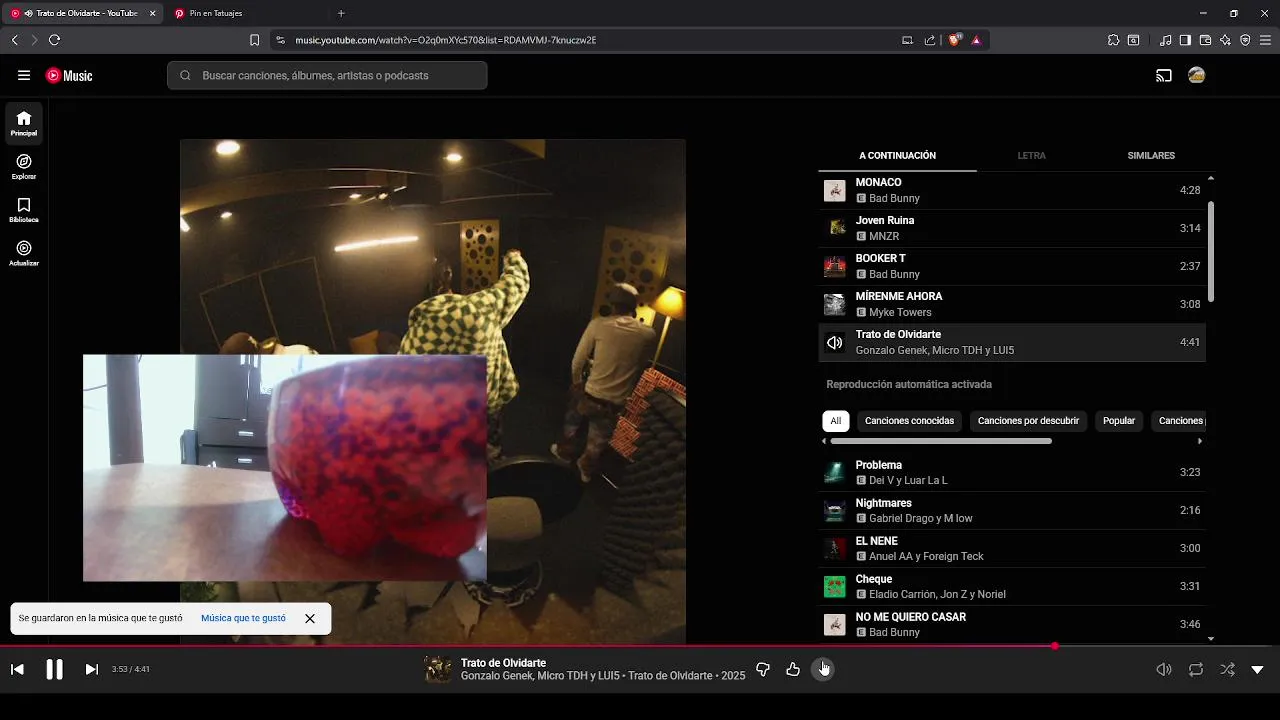Click the MONACO album thumbnail

834,190
